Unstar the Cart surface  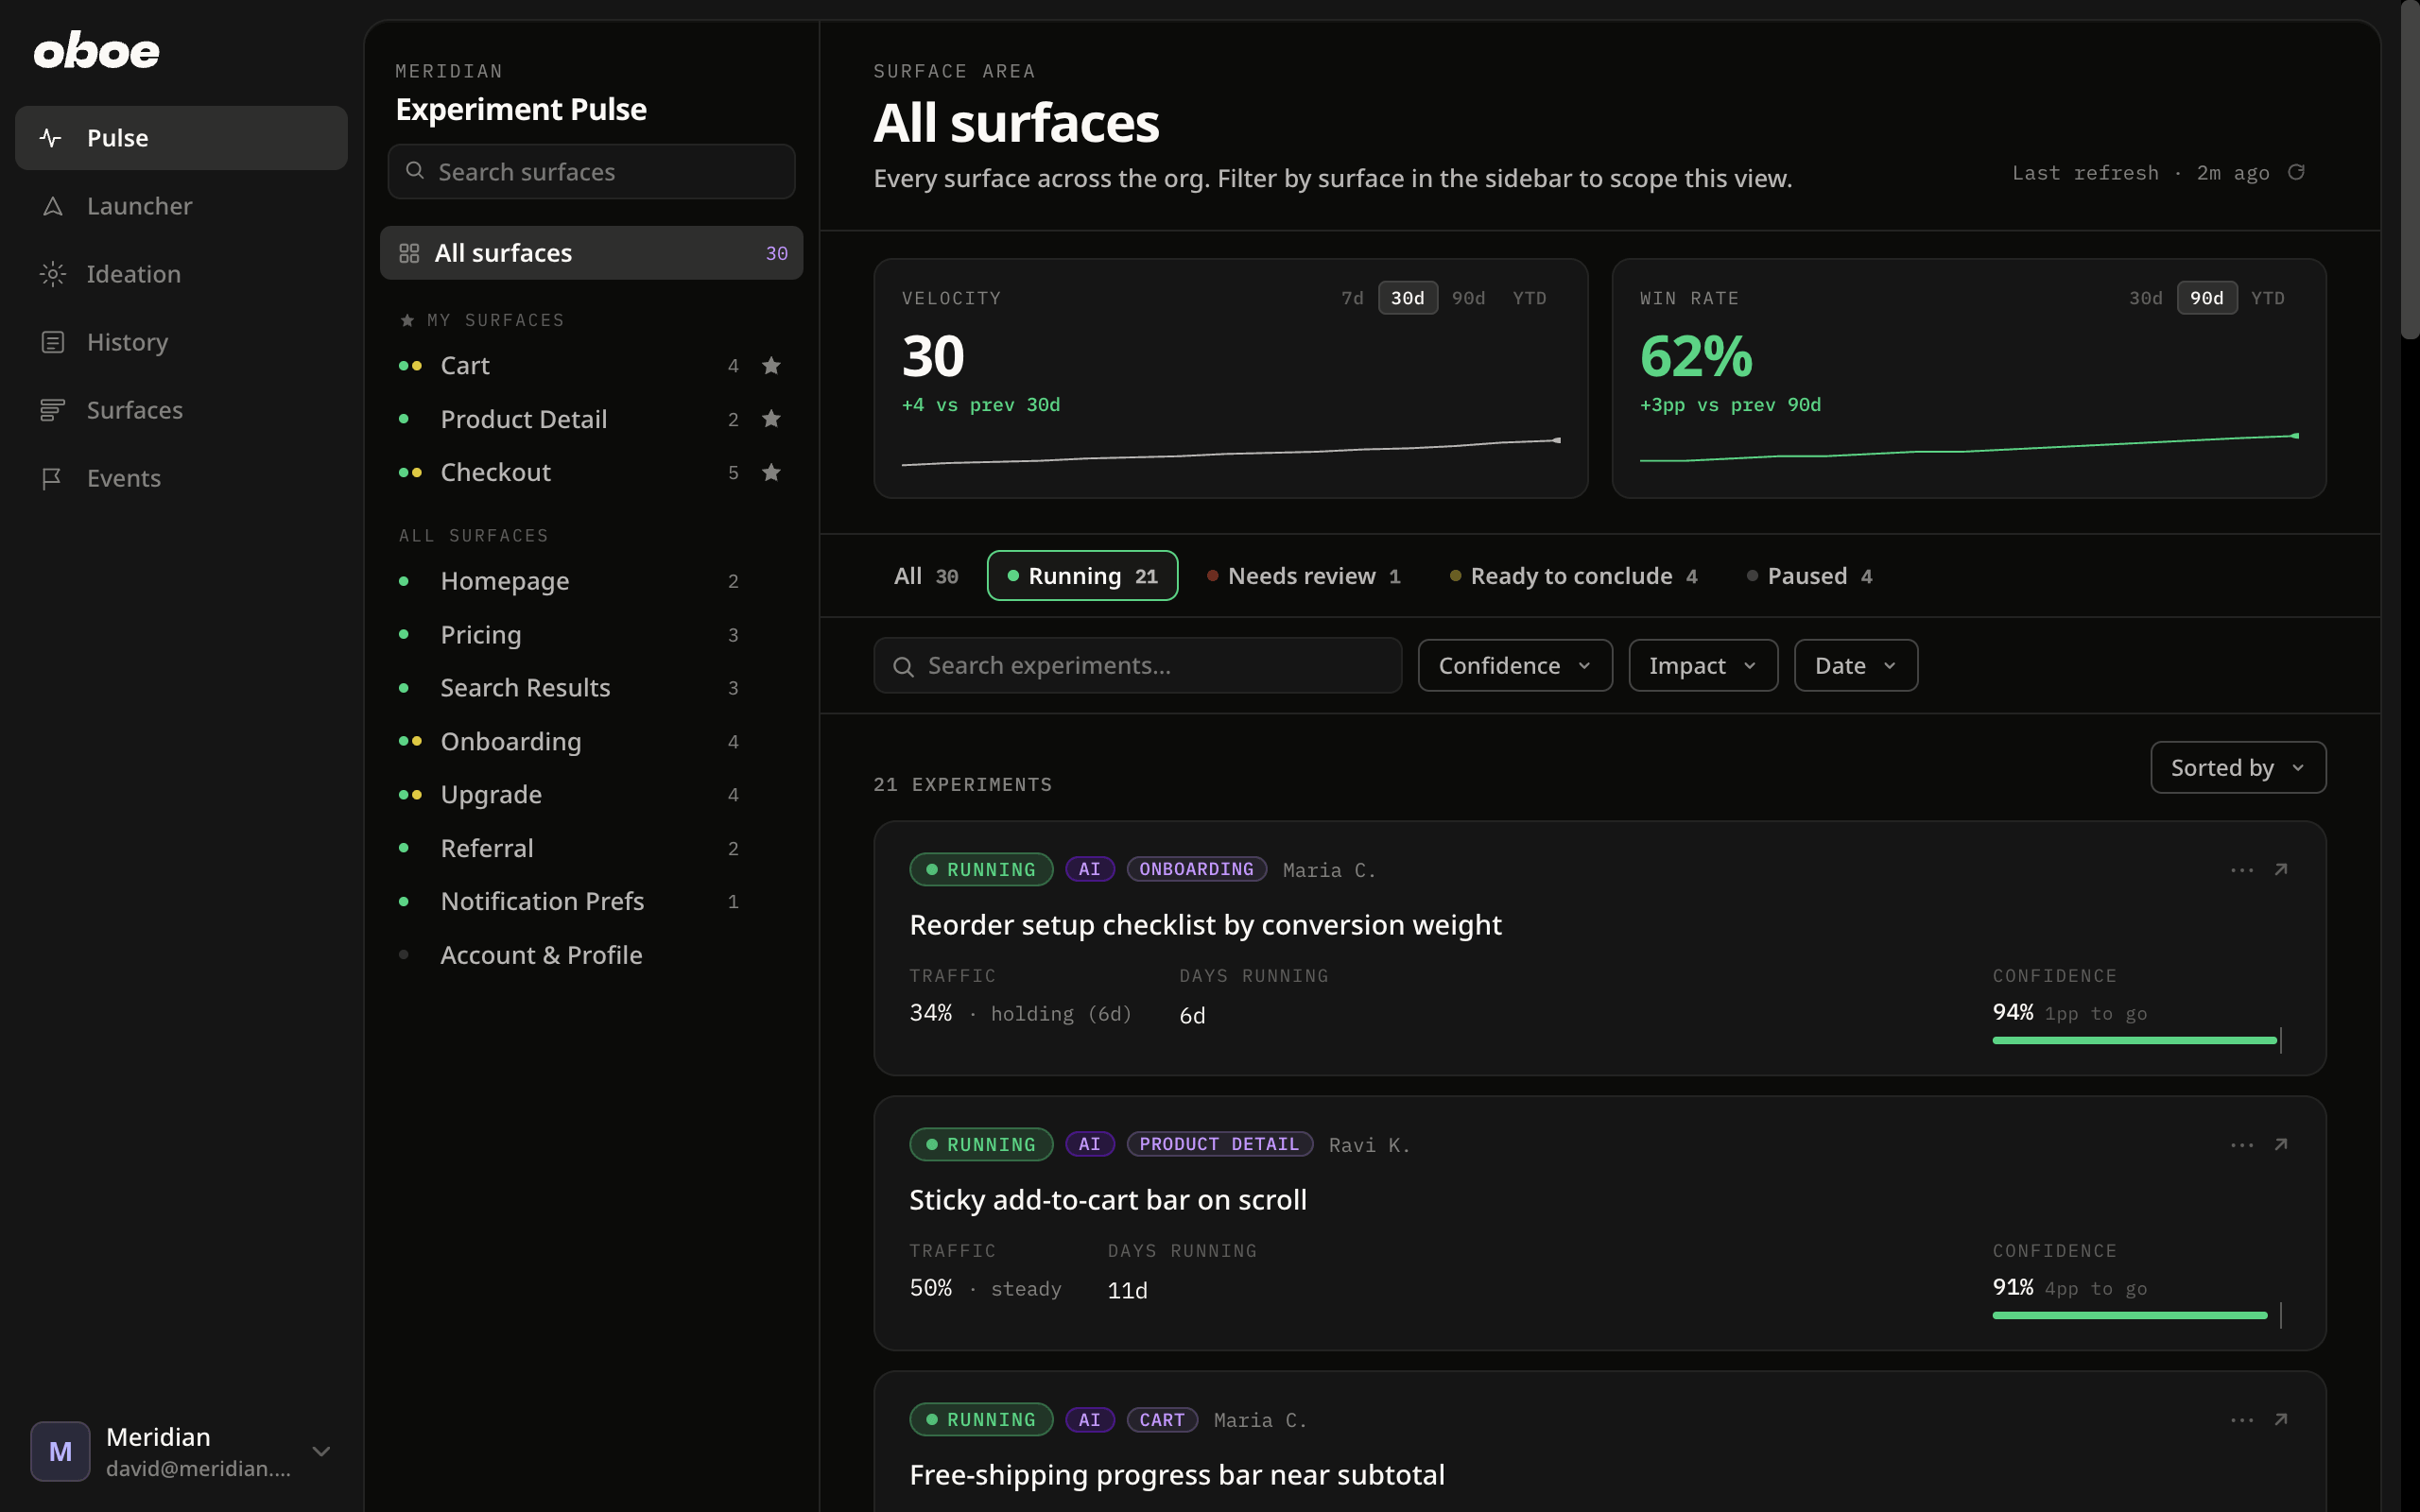(x=771, y=366)
